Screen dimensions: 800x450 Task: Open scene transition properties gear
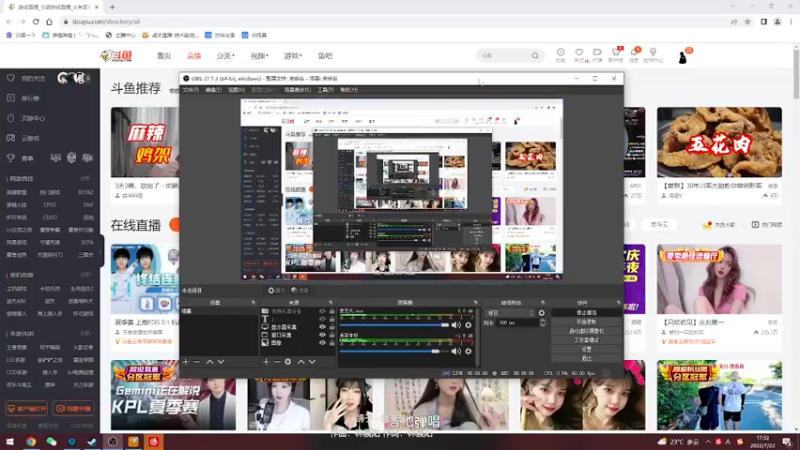click(541, 313)
